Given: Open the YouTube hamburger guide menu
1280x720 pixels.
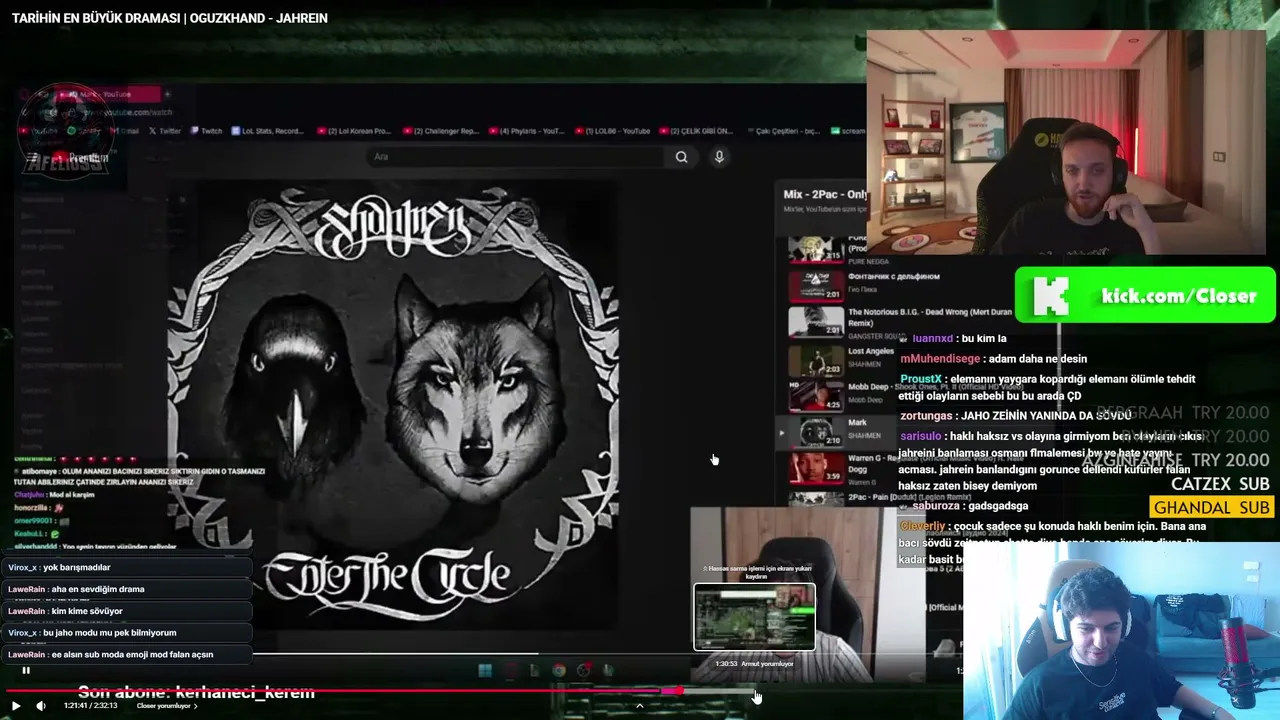Looking at the screenshot, I should point(33,158).
